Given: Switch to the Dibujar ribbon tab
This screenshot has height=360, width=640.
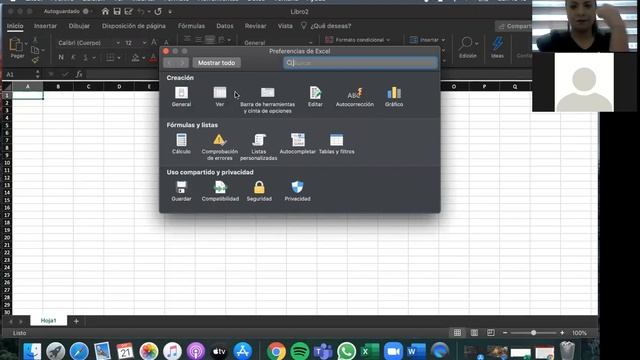Looking at the screenshot, I should point(79,26).
